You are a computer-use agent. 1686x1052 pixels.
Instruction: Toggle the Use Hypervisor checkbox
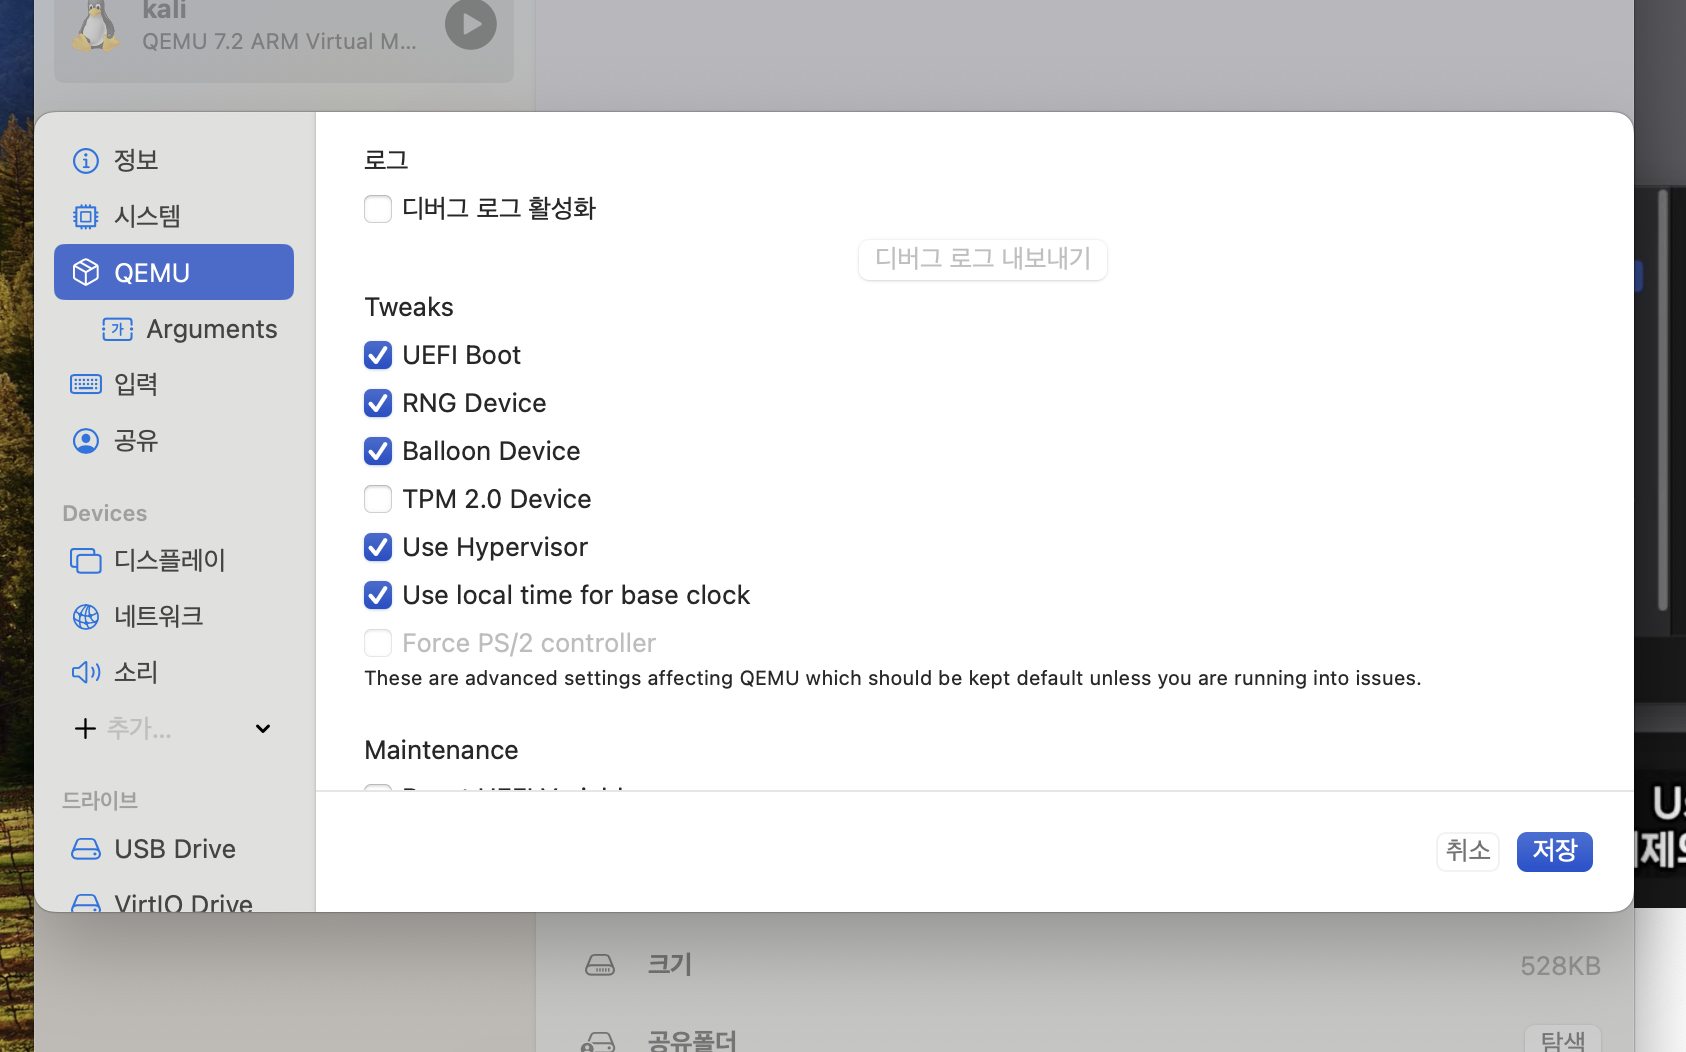click(x=378, y=547)
